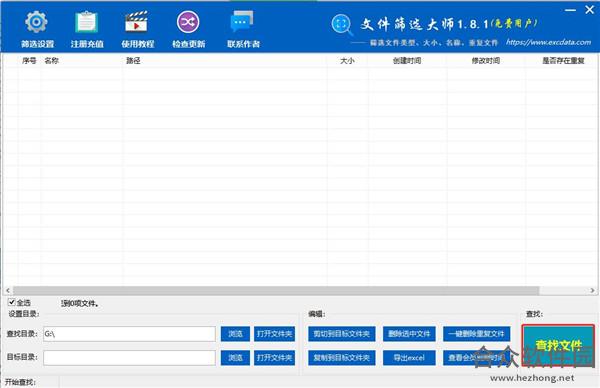
Task: Open the 联系作者 chat bubble icon
Action: pos(242,21)
